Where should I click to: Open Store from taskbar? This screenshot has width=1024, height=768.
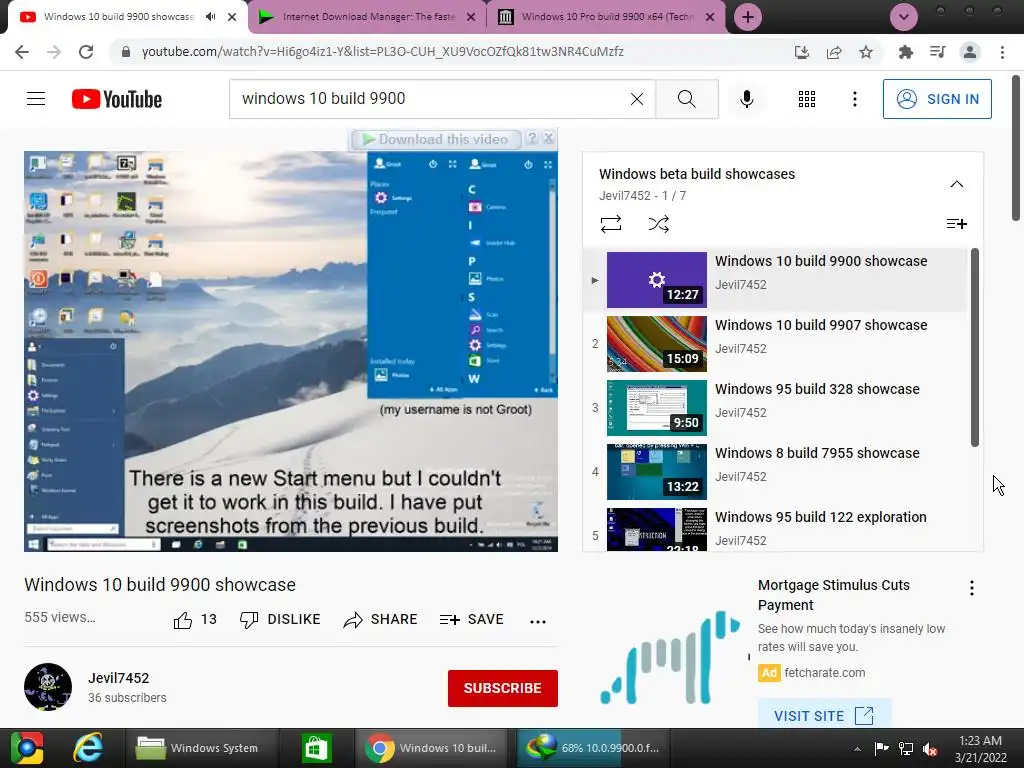click(317, 748)
